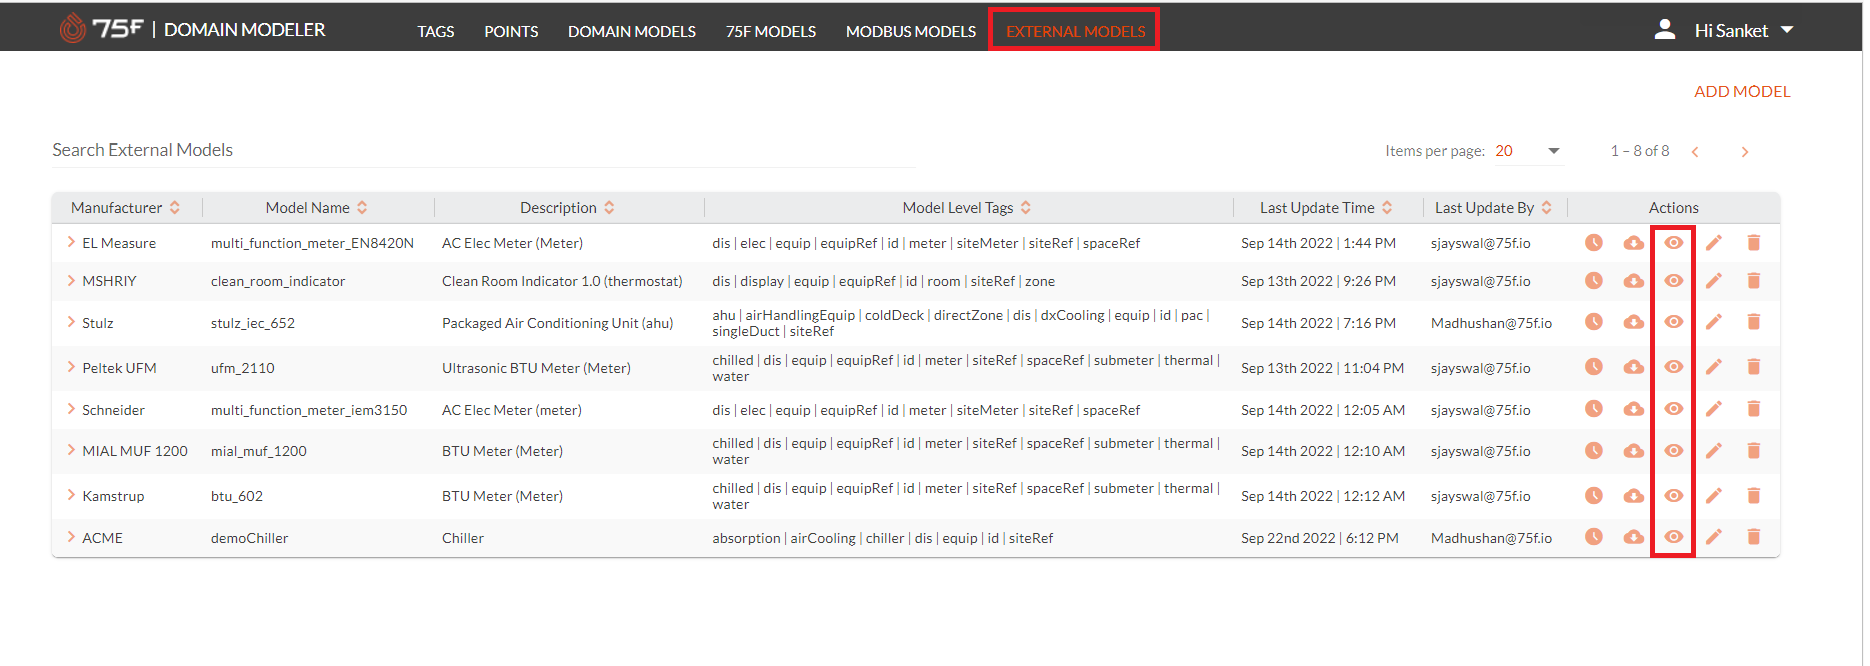Image resolution: width=1870 pixels, height=666 pixels.
Task: View the MSHRIY model via eye icon
Action: coord(1674,281)
